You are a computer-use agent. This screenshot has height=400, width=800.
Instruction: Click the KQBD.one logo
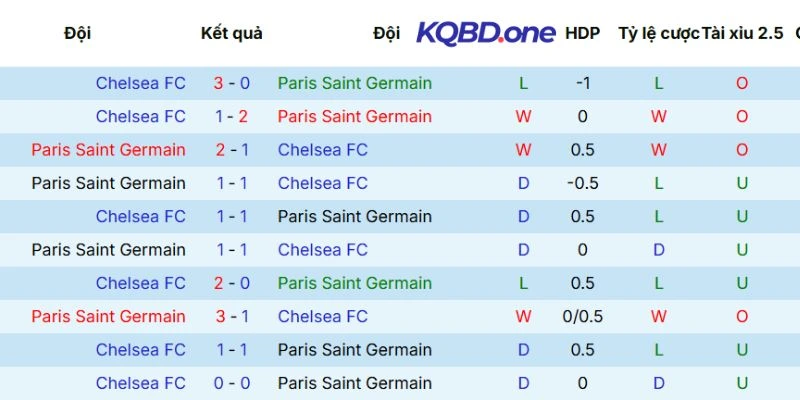pyautogui.click(x=486, y=33)
